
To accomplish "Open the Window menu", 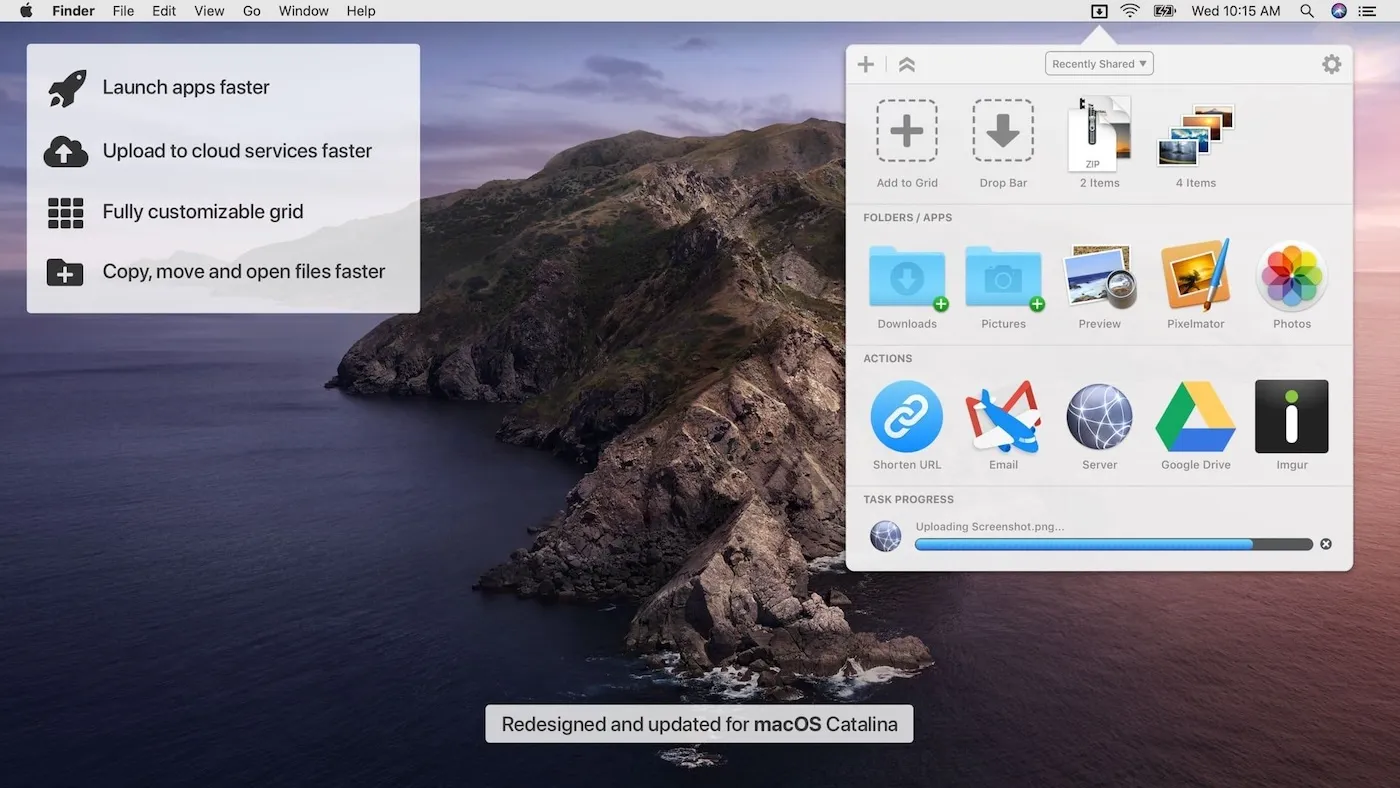I will pos(303,11).
